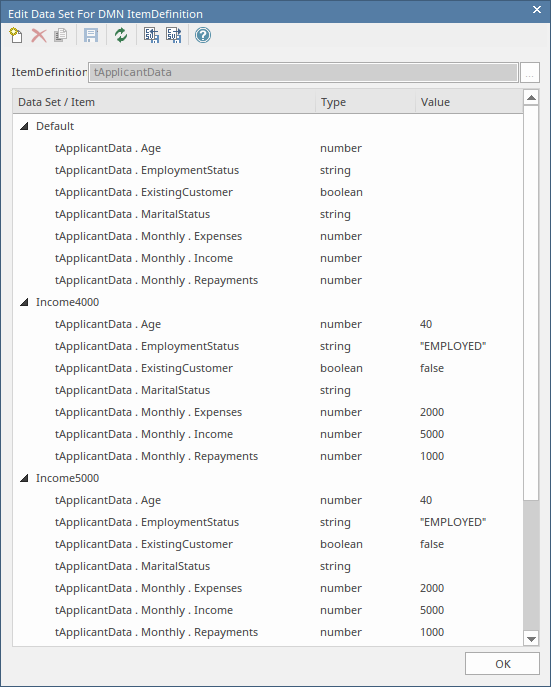
Task: Select Income4000 EmploymentStatus value "EMPLOYED"
Action: 453,346
